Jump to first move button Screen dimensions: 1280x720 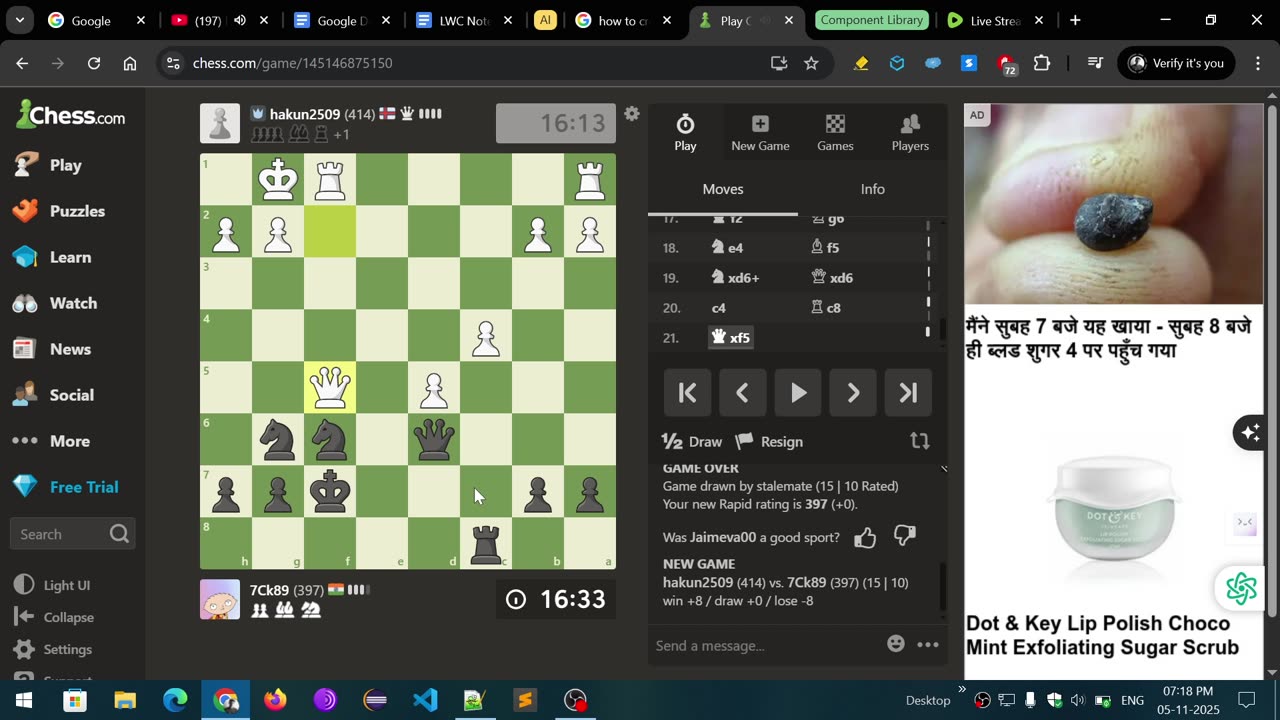[x=688, y=393]
